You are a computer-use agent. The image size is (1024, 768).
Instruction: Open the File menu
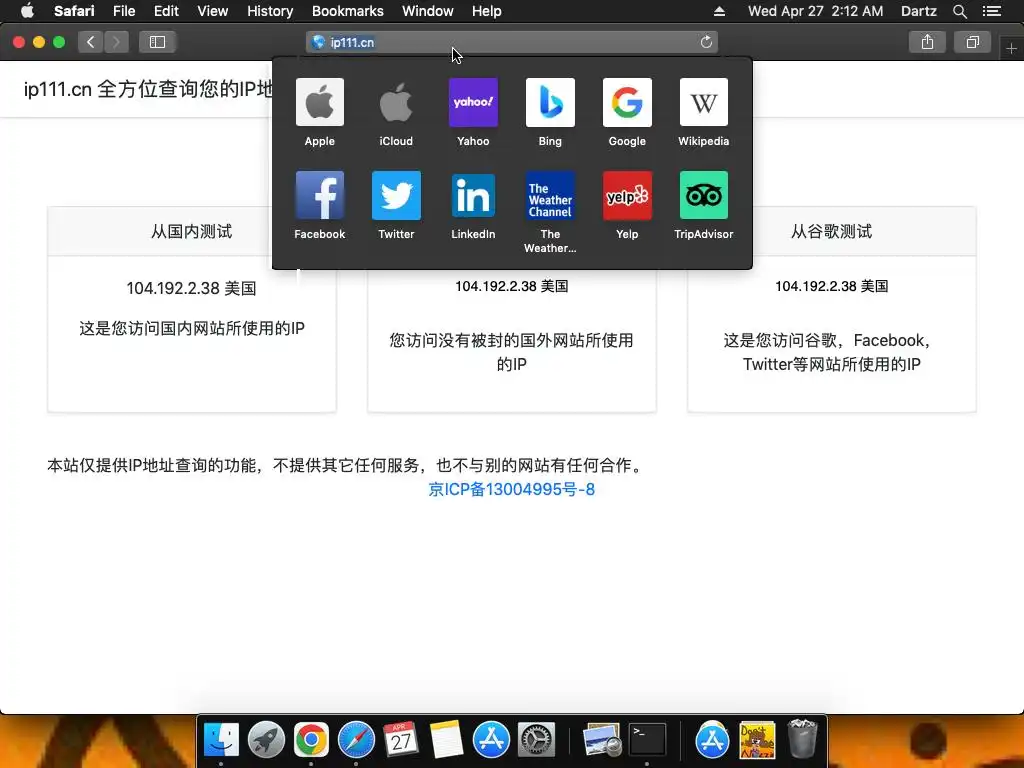(124, 11)
